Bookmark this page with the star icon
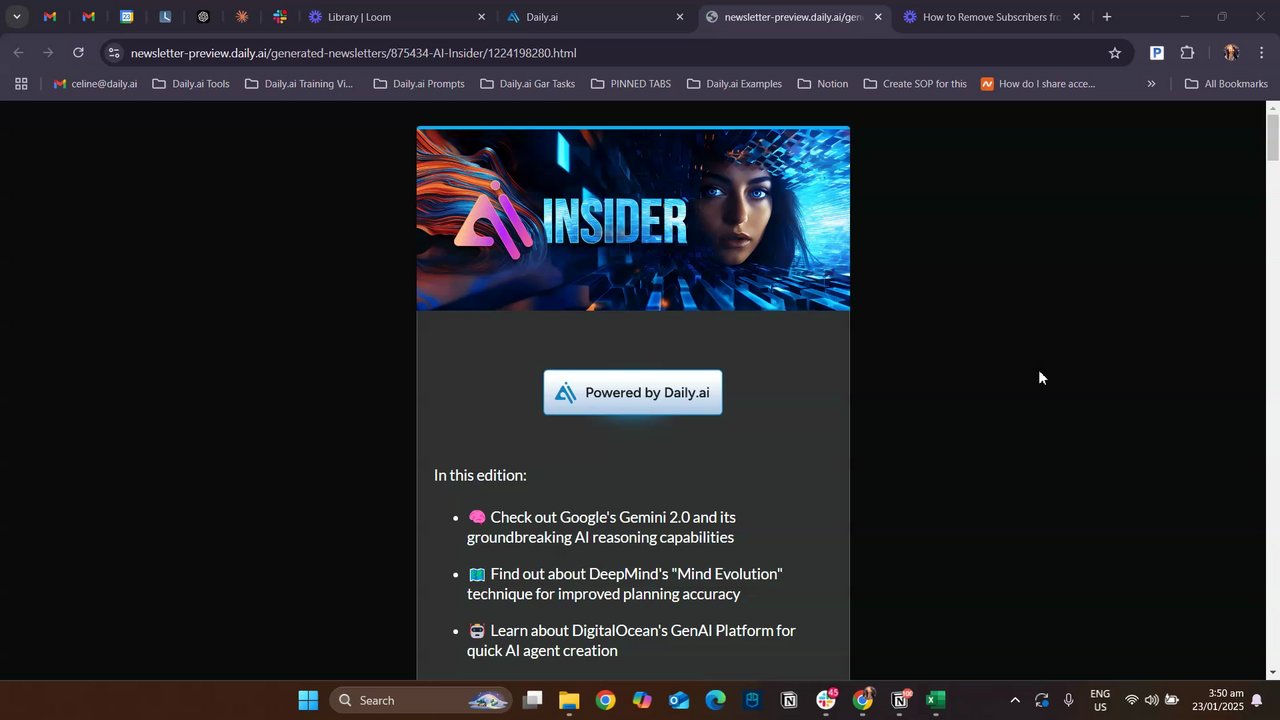Image resolution: width=1280 pixels, height=720 pixels. pos(1115,53)
